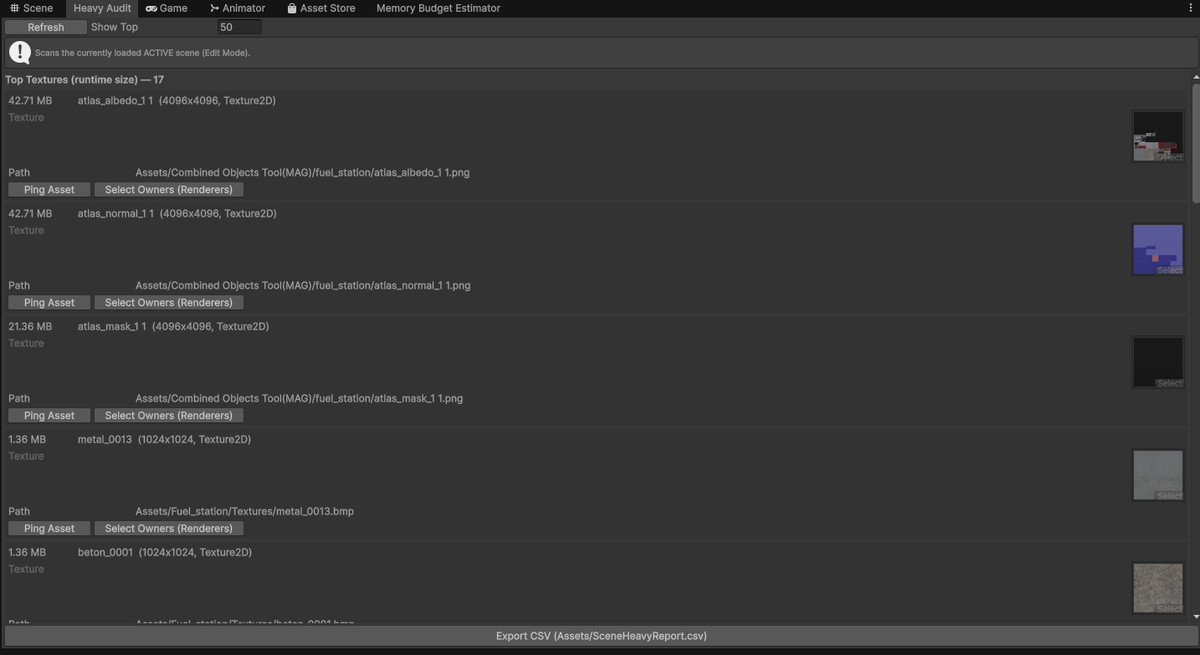Click the Game tab controller icon
The width and height of the screenshot is (1200, 655).
151,8
